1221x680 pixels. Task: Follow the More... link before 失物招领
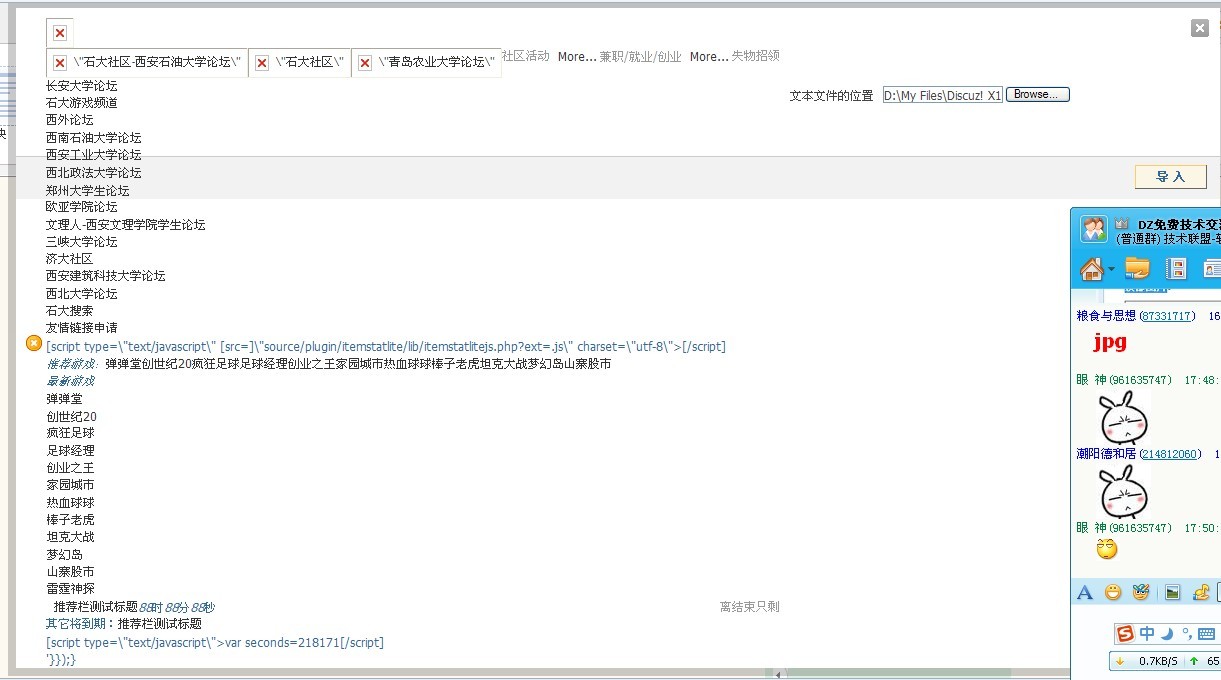pos(709,57)
